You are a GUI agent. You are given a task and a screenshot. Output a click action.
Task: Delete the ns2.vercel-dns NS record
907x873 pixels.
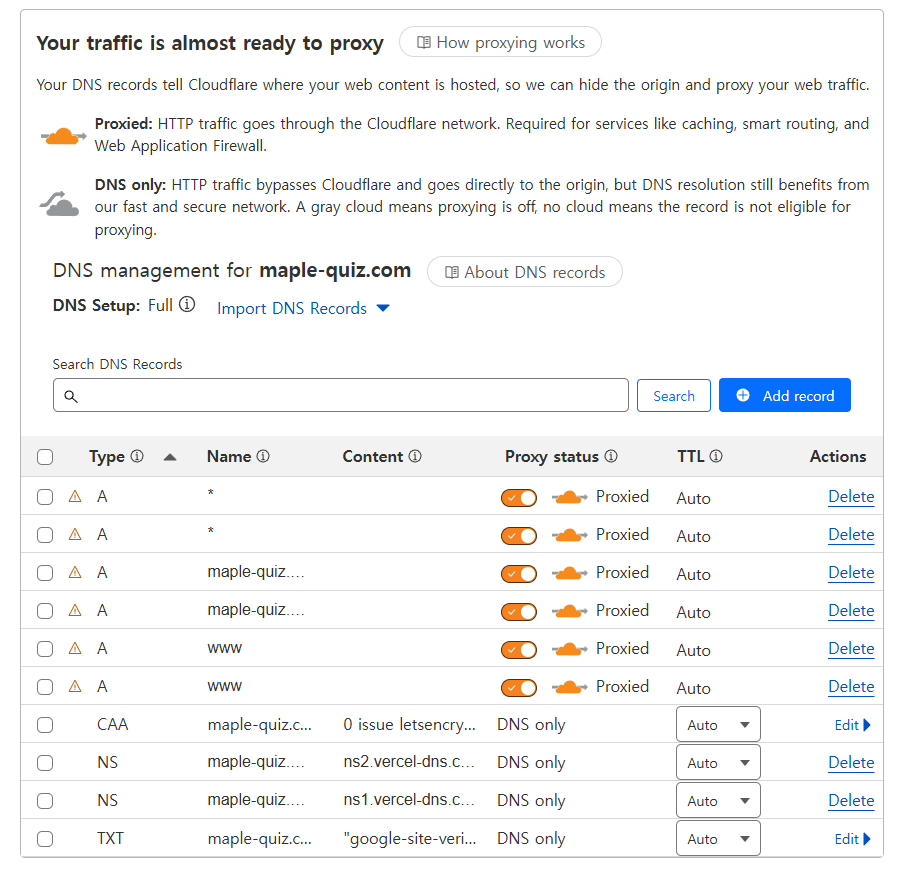(x=850, y=763)
